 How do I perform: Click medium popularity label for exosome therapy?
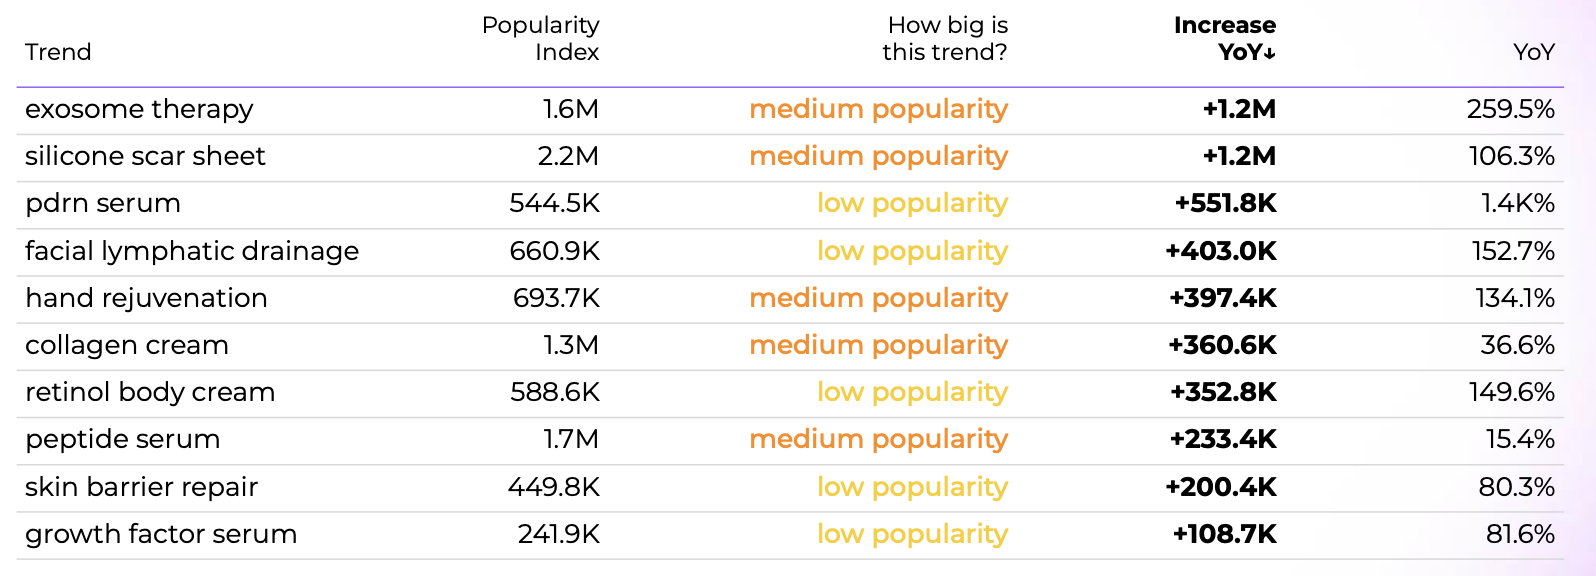point(878,109)
